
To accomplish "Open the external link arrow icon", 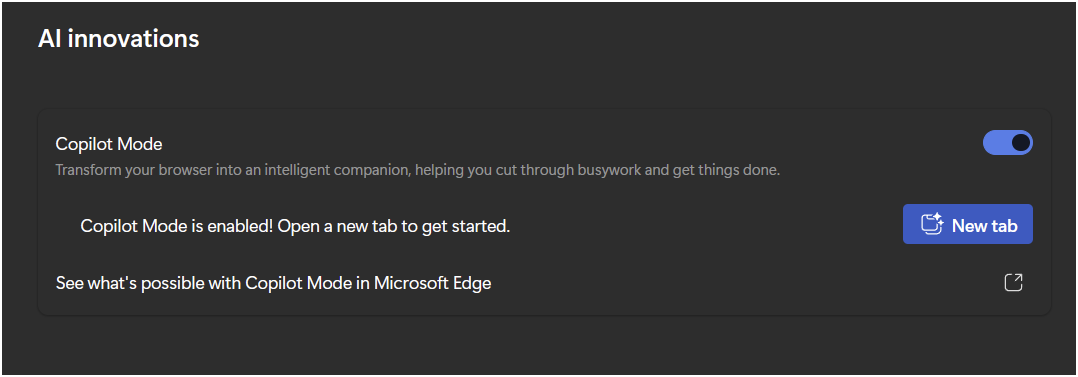I will [1013, 282].
